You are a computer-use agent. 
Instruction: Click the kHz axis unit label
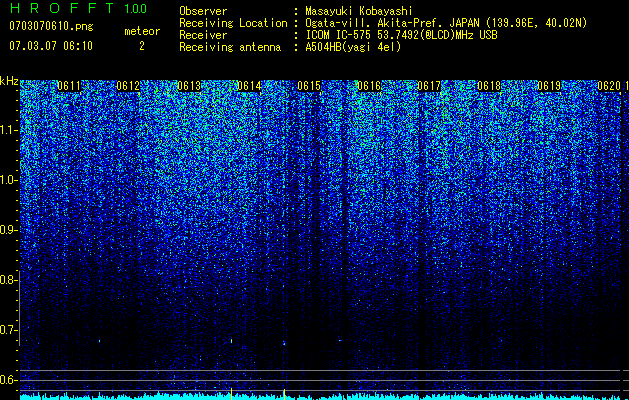tap(9, 81)
